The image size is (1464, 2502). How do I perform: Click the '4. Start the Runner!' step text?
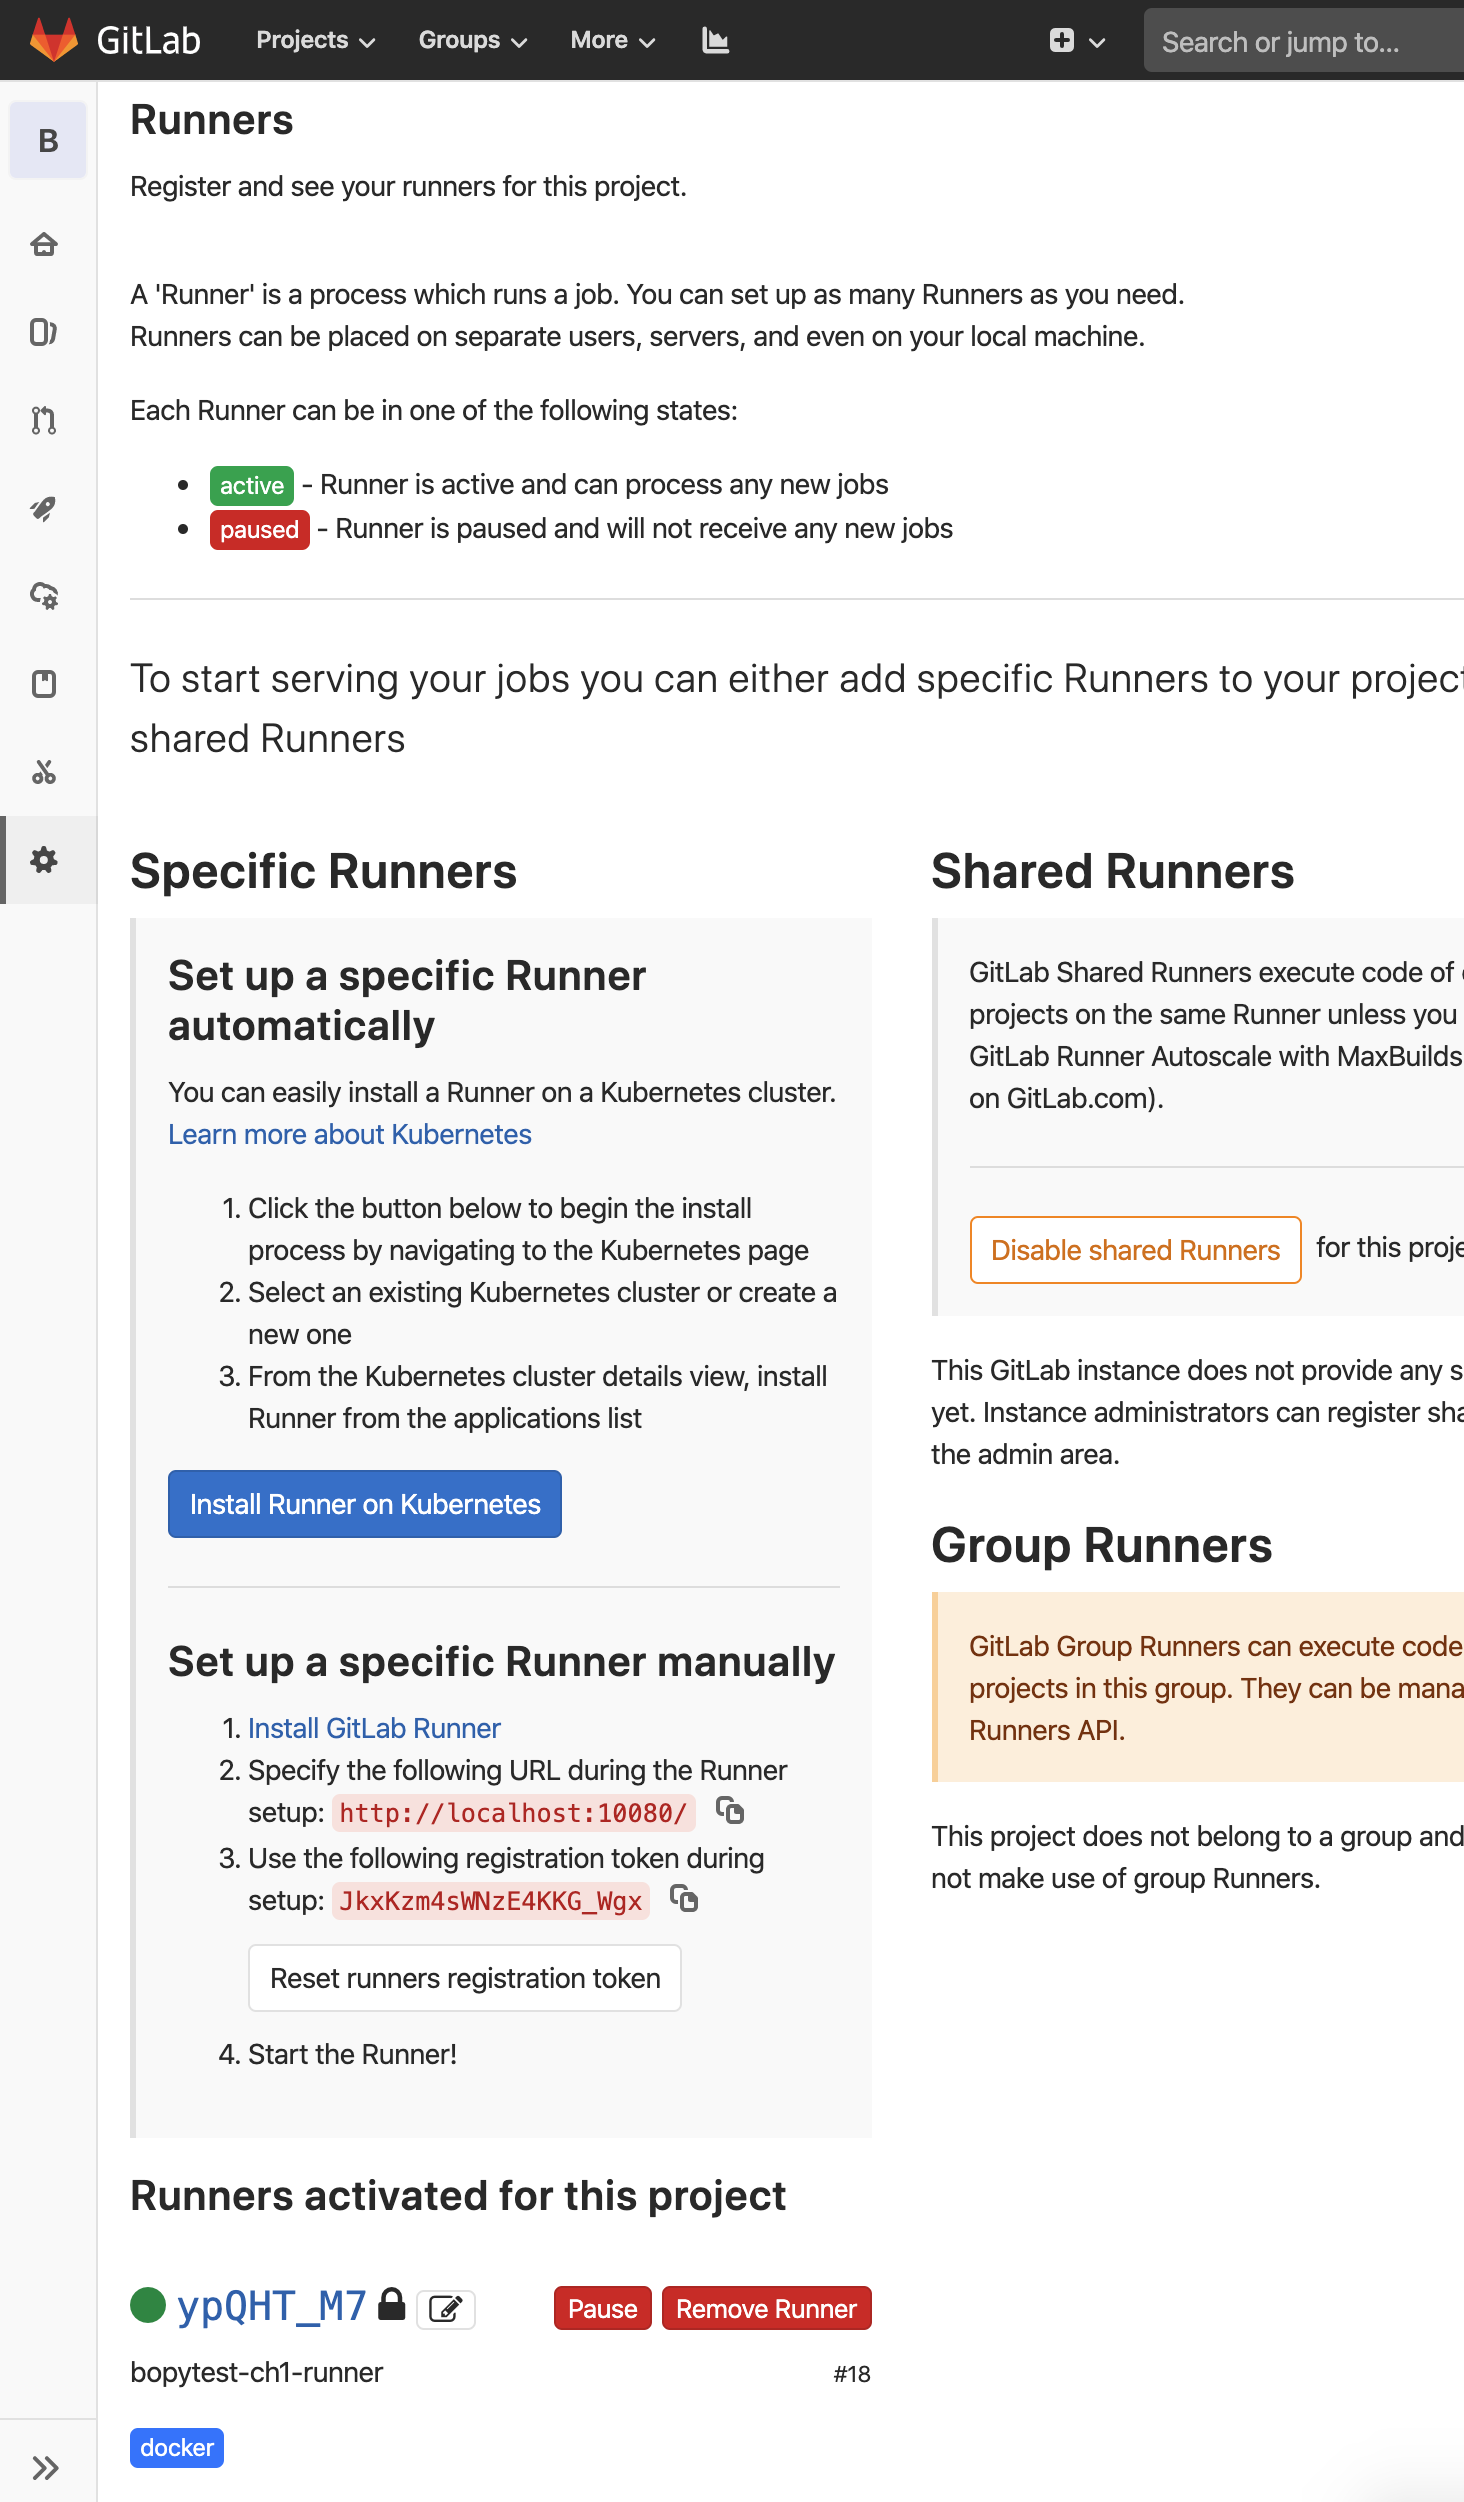coord(338,2054)
